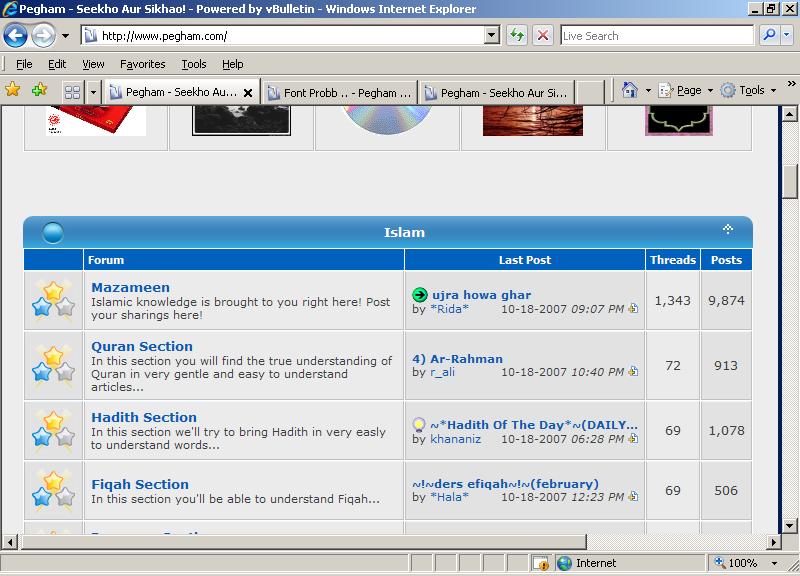Click the Live Search magnifier icon
The image size is (800, 576).
pyautogui.click(x=770, y=36)
